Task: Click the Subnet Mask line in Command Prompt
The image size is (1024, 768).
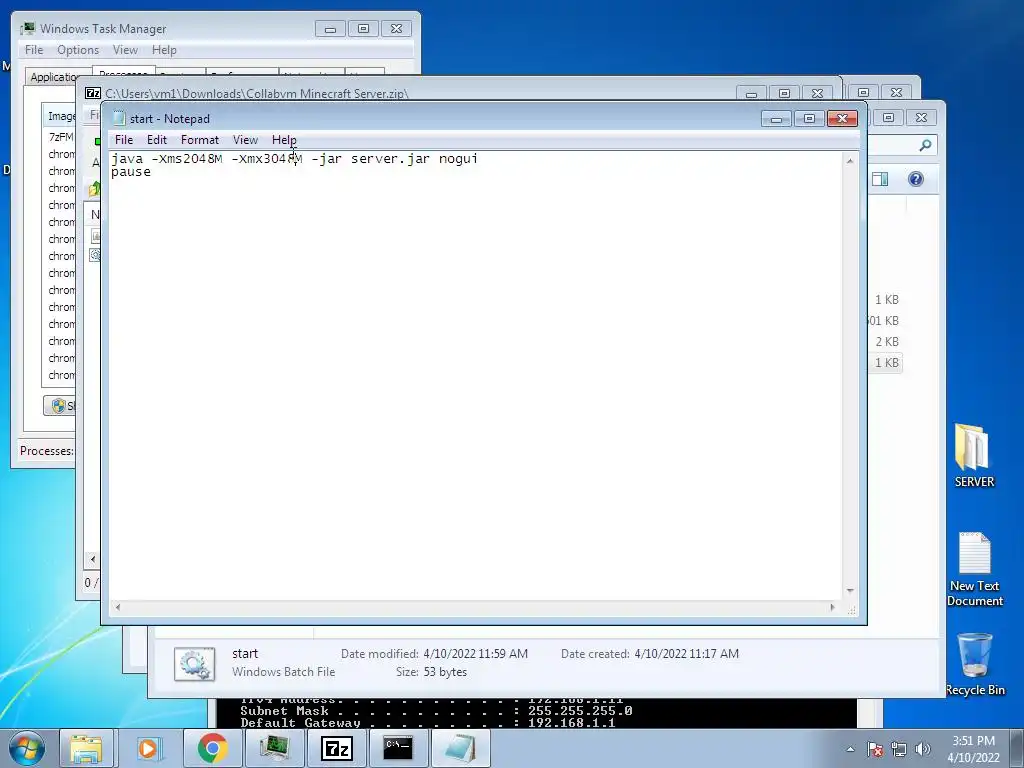Action: pyautogui.click(x=436, y=711)
